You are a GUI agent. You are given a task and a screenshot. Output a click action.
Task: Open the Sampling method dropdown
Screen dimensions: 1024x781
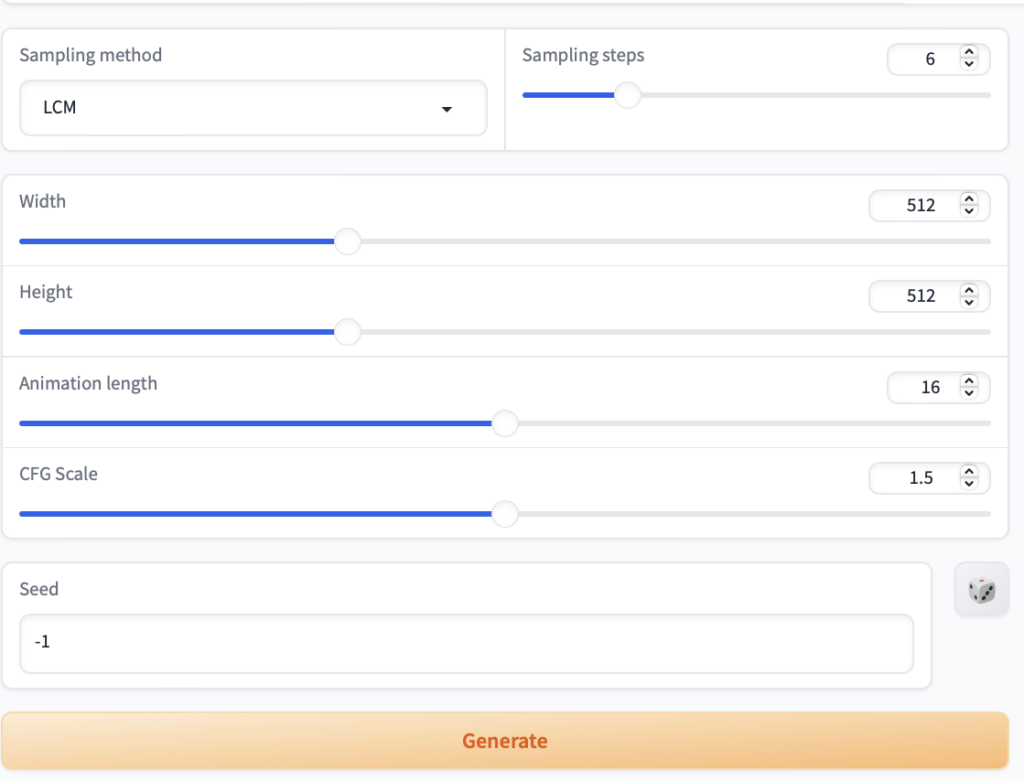(x=253, y=108)
